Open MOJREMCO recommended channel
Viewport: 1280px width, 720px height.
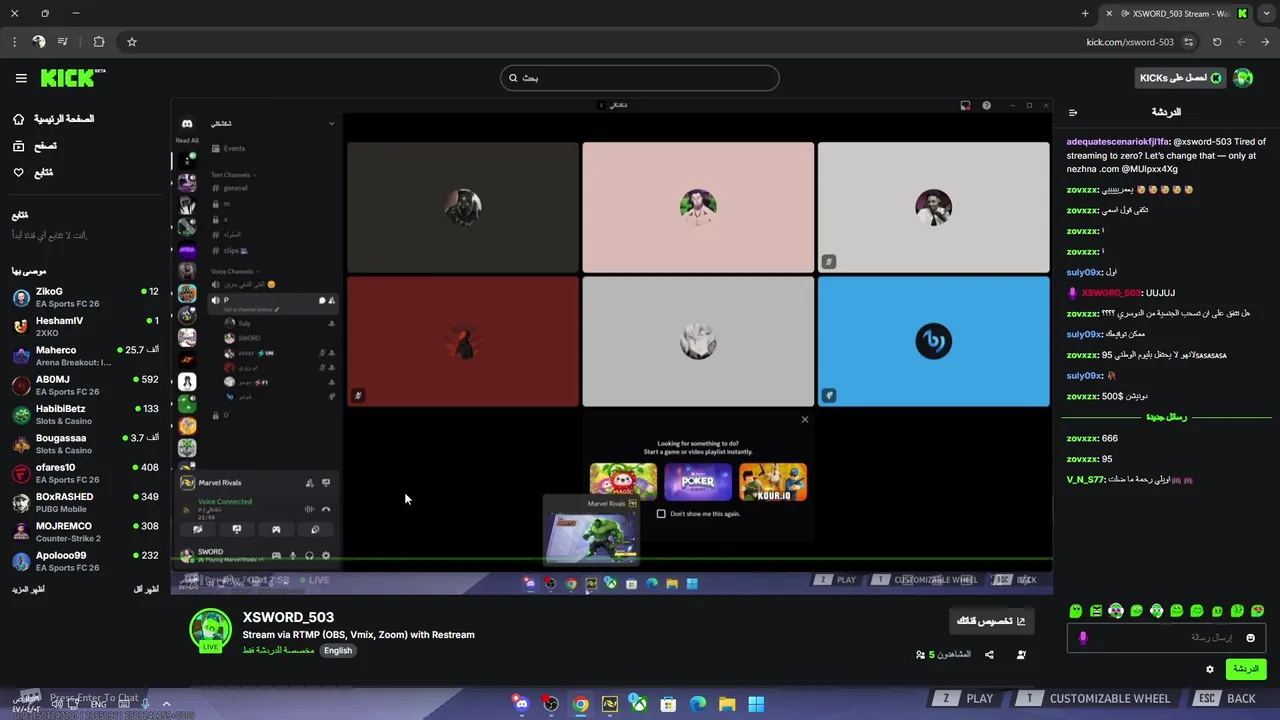click(85, 531)
